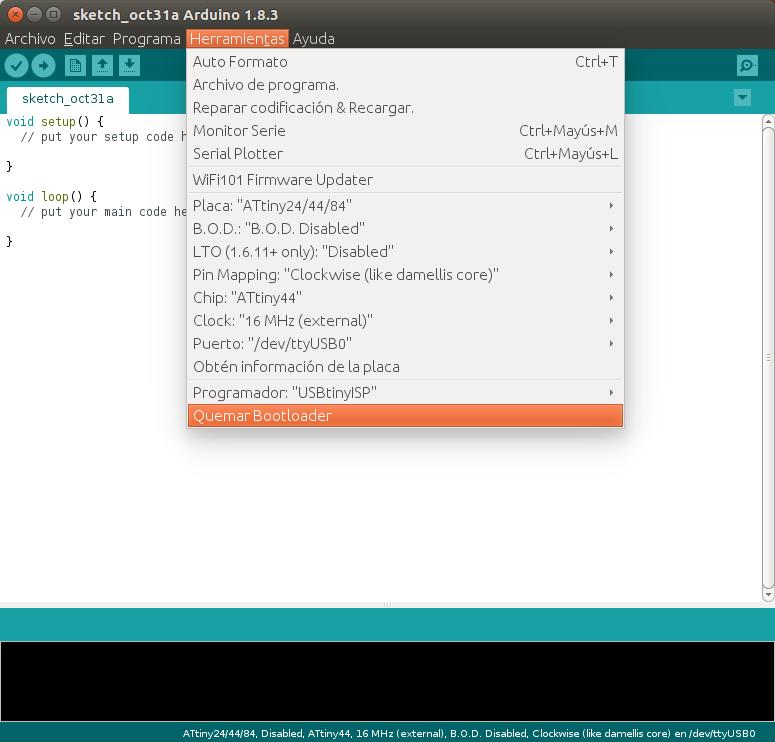Click Obtén información de la placa

pyautogui.click(x=405, y=367)
